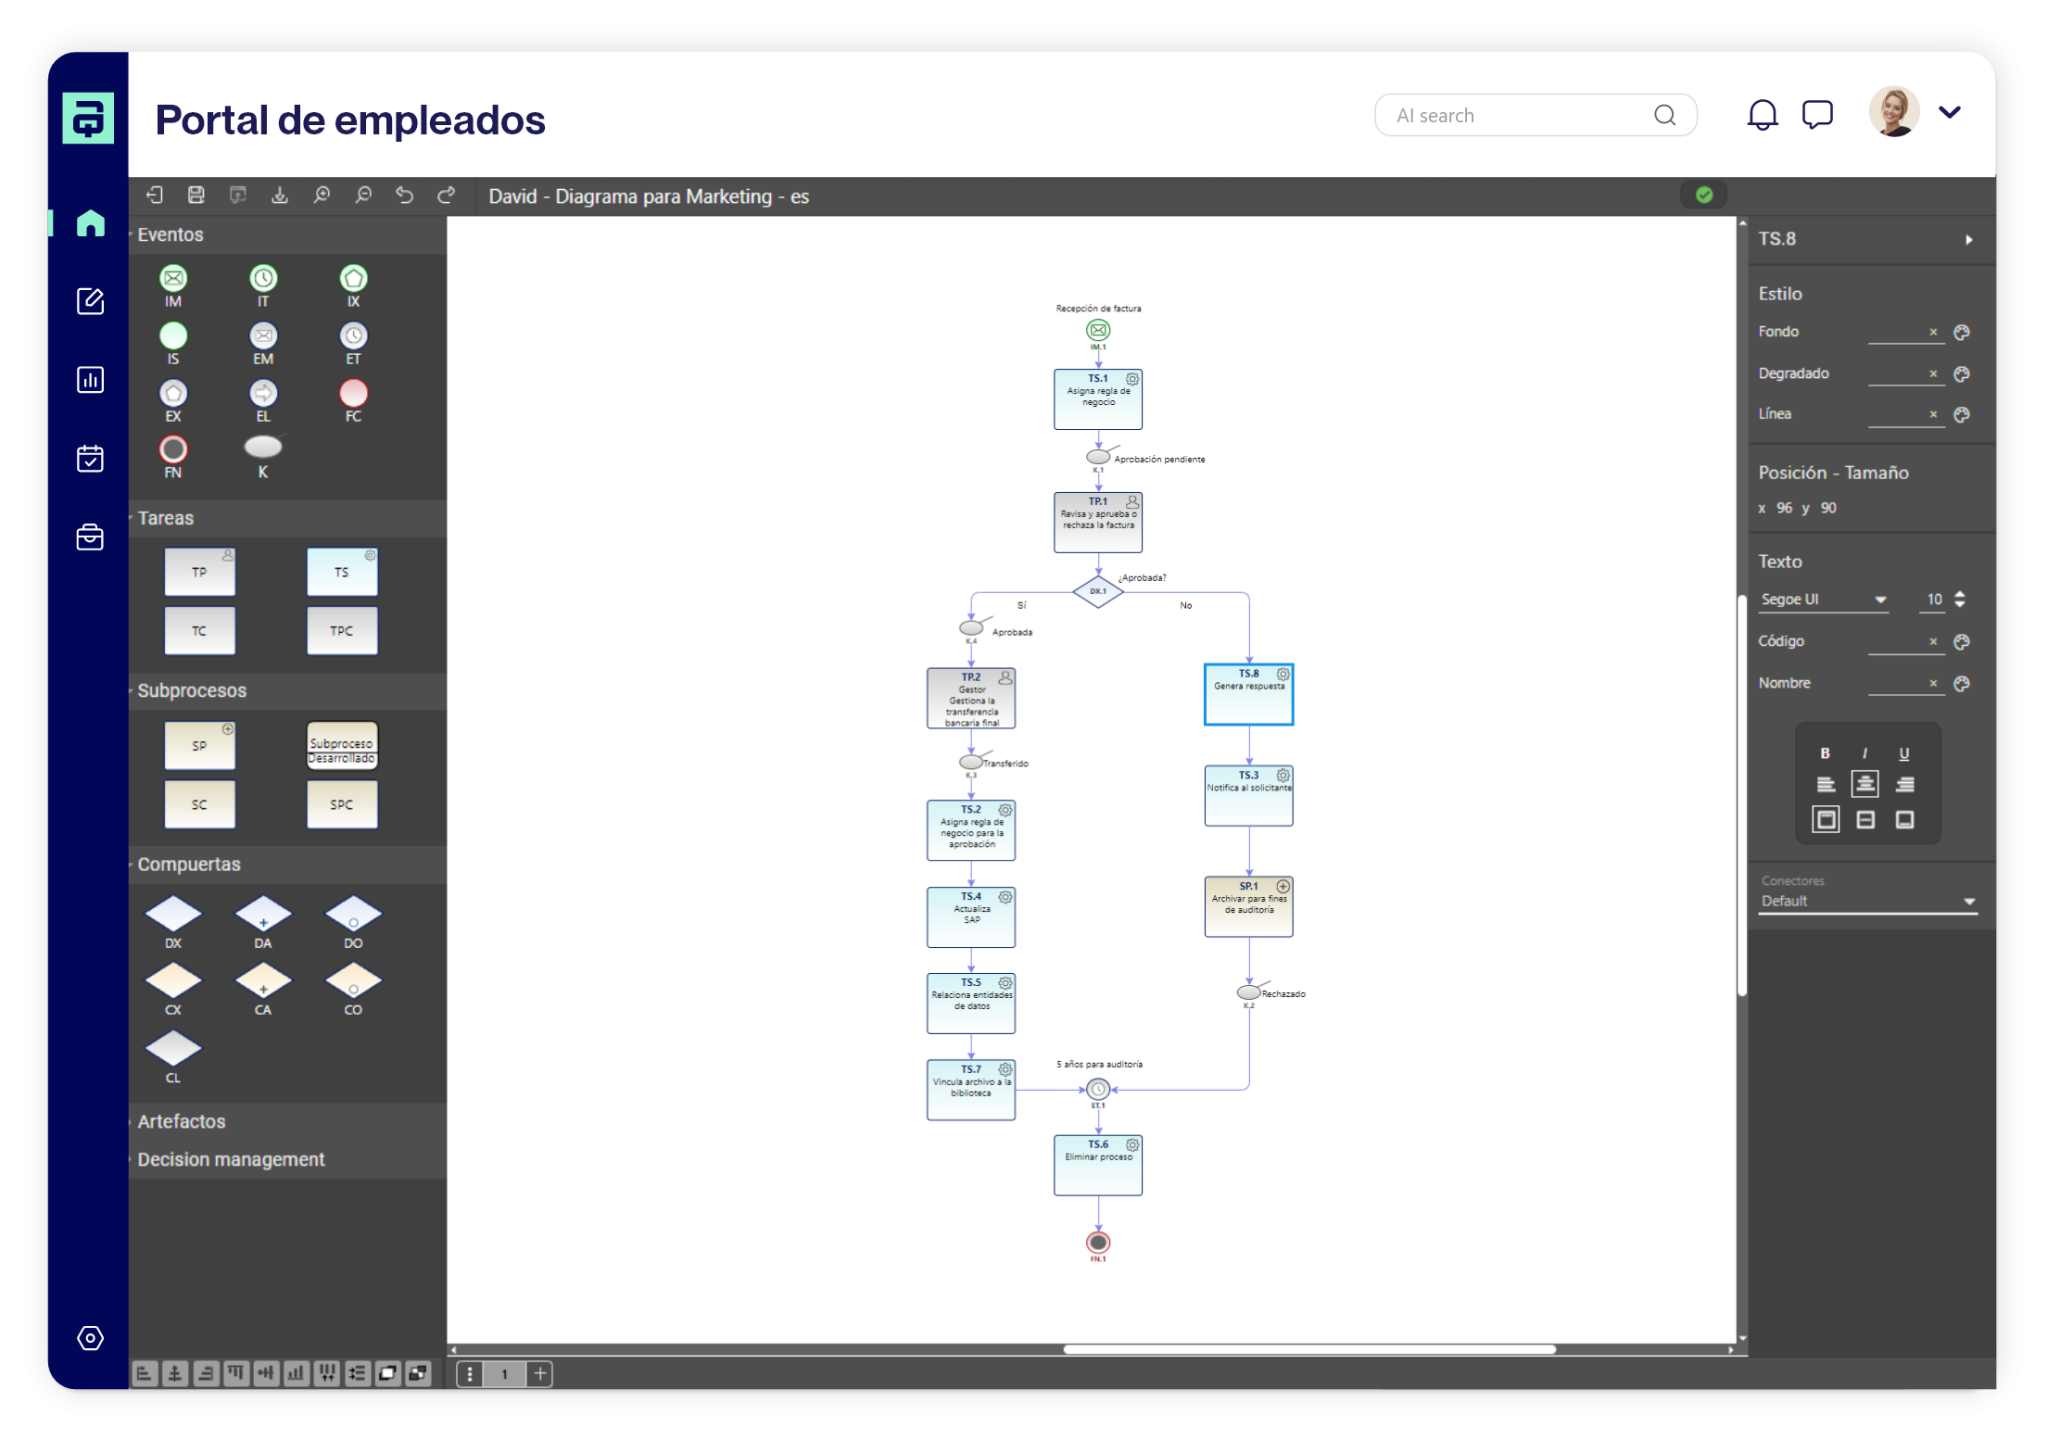Redo the last change

tap(446, 195)
